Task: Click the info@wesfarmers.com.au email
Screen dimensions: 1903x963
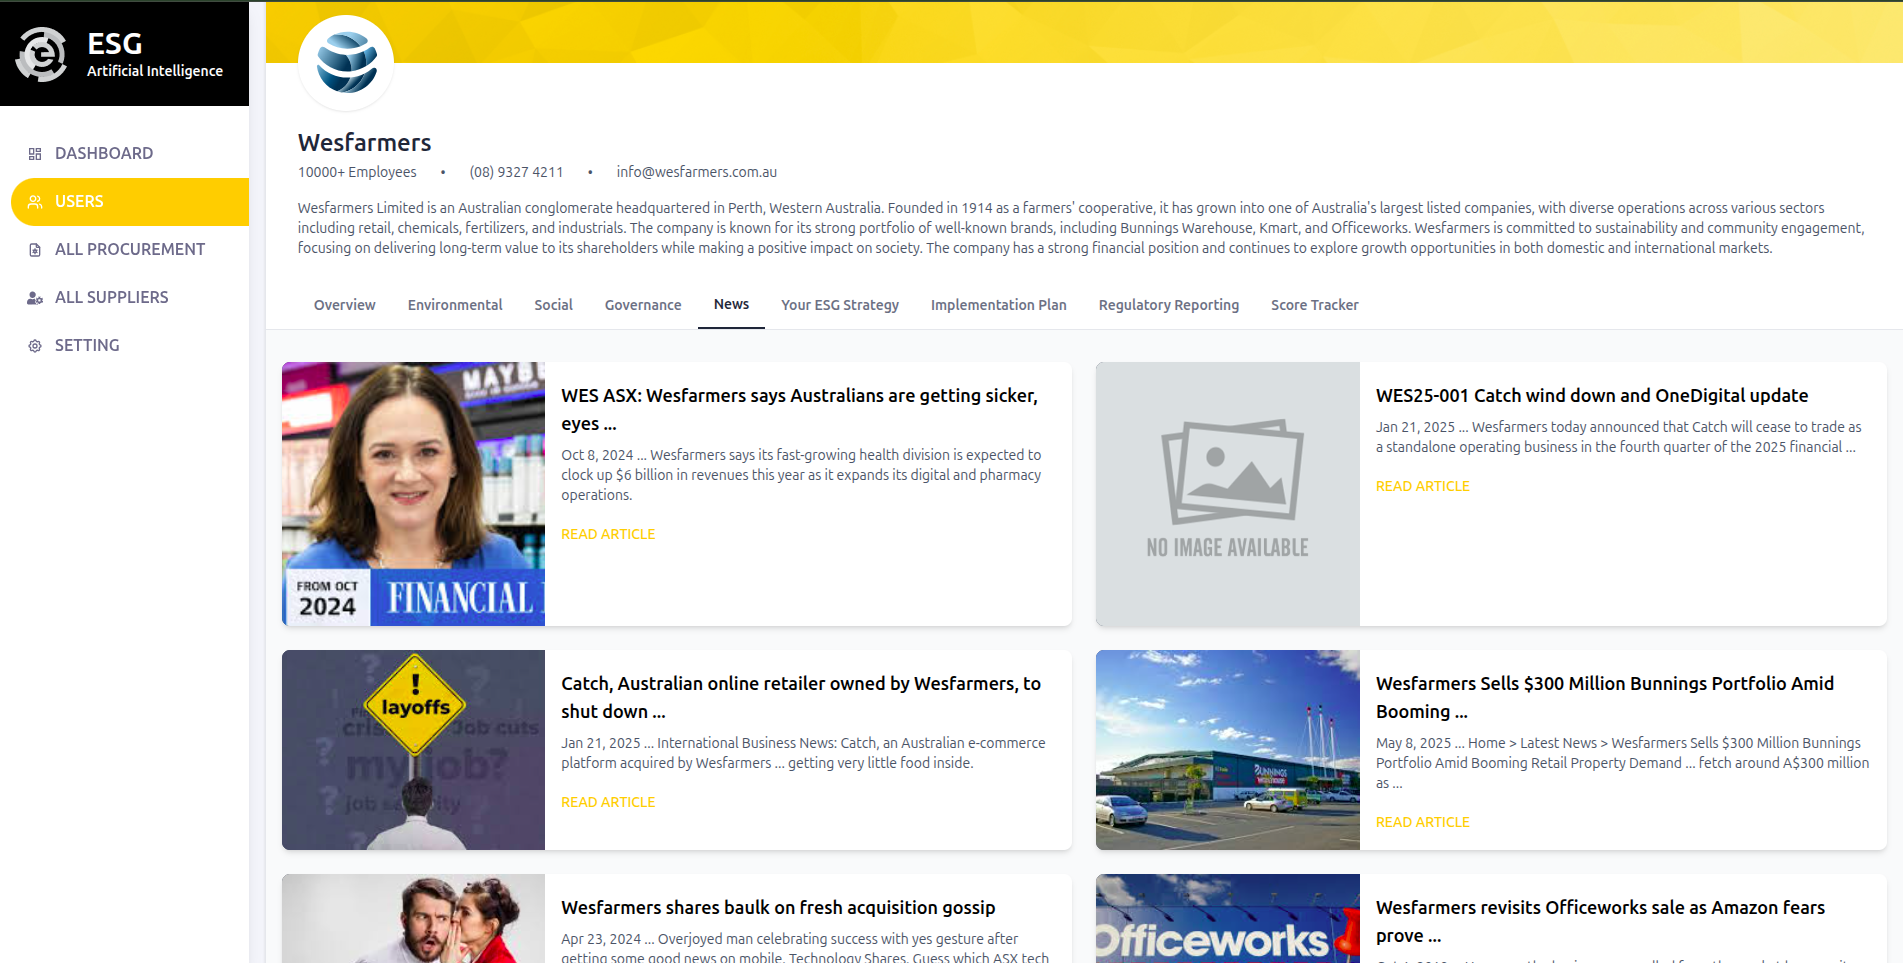Action: pos(697,172)
